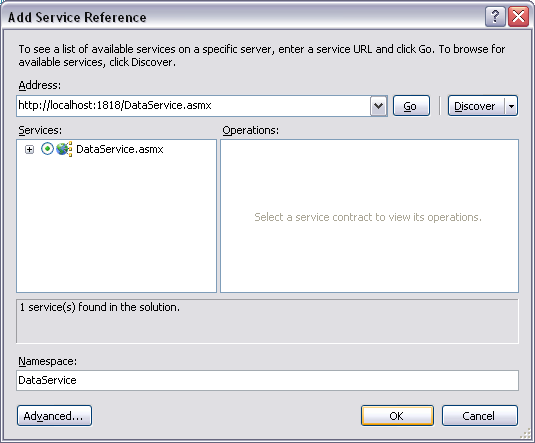
Task: Open the Discover button dropdown arrow
Action: coord(511,106)
